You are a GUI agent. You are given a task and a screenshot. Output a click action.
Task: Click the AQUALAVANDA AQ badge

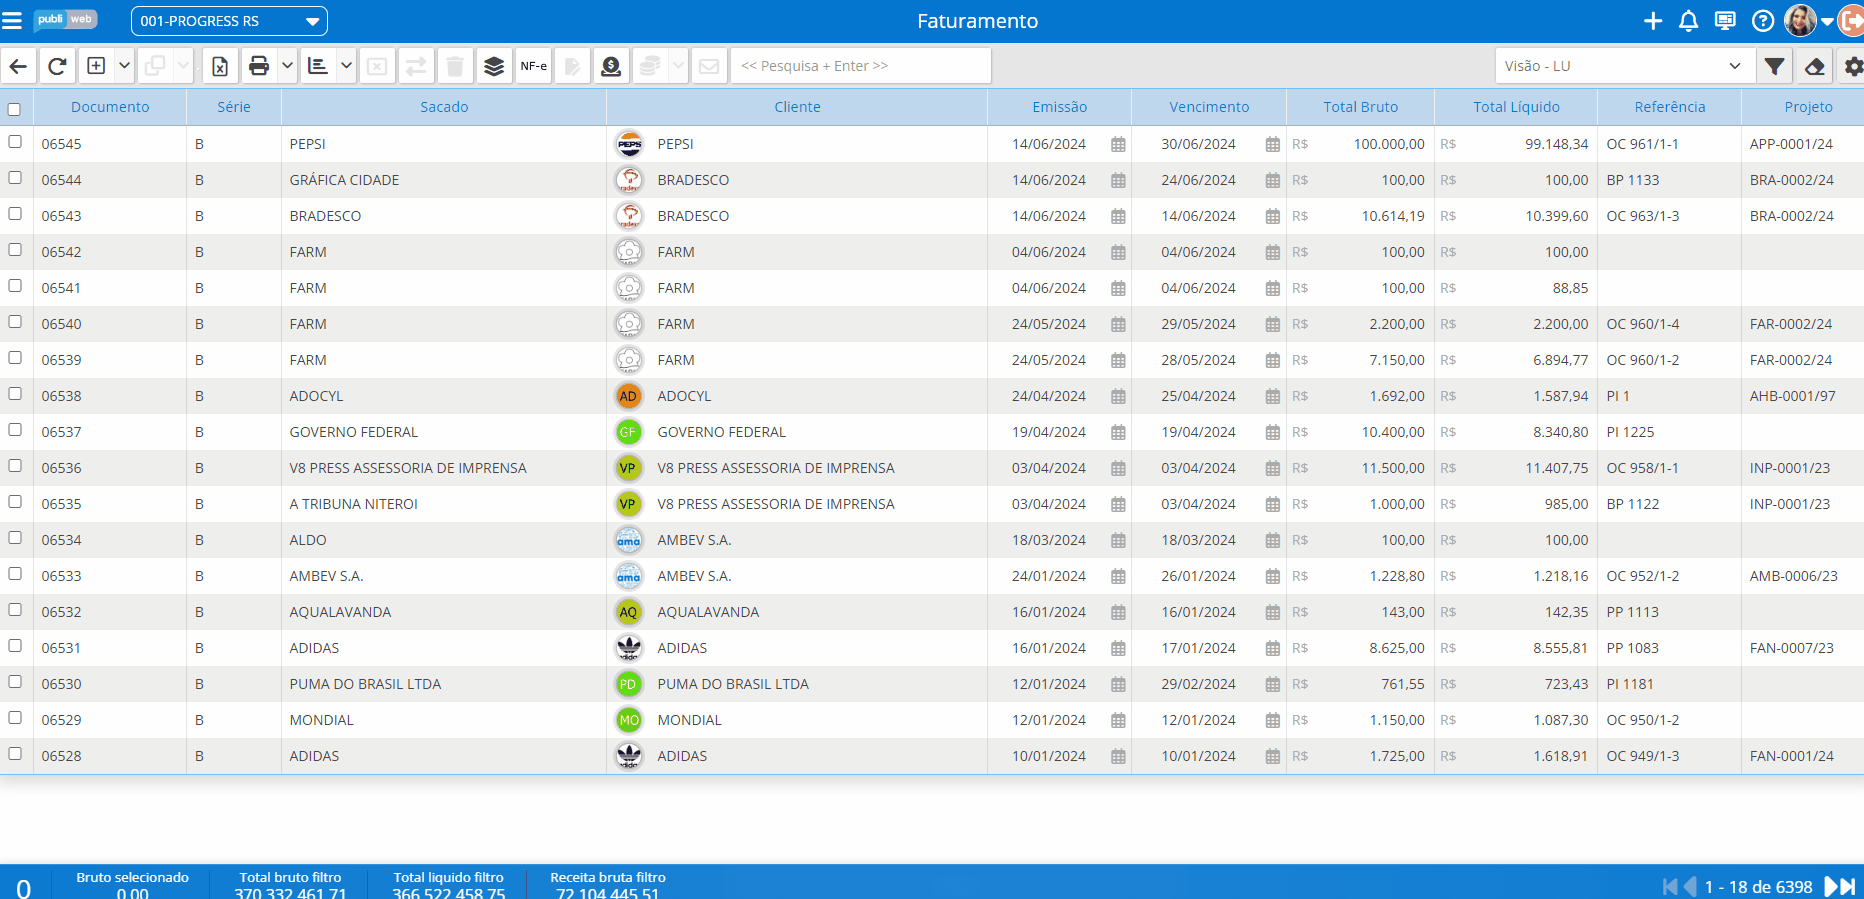point(629,612)
